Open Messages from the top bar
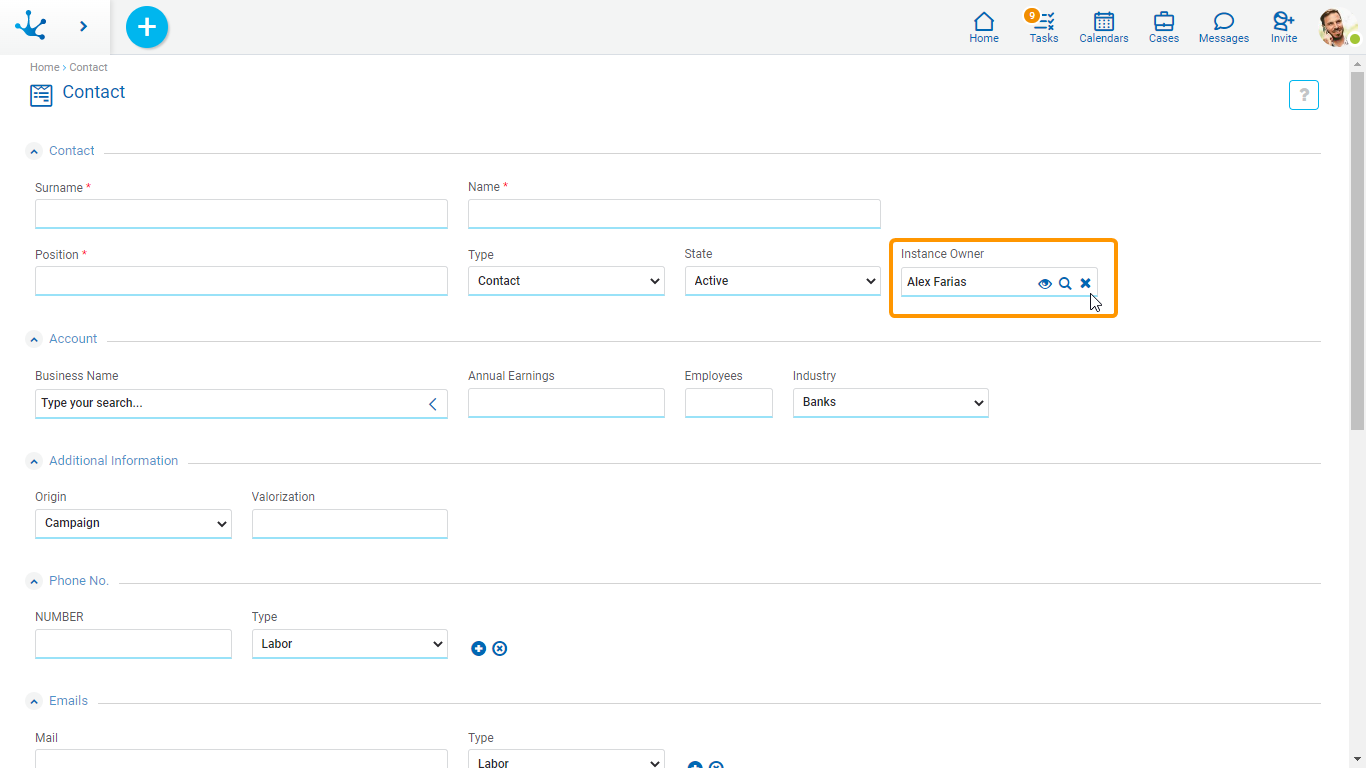The width and height of the screenshot is (1366, 768). coord(1223,27)
